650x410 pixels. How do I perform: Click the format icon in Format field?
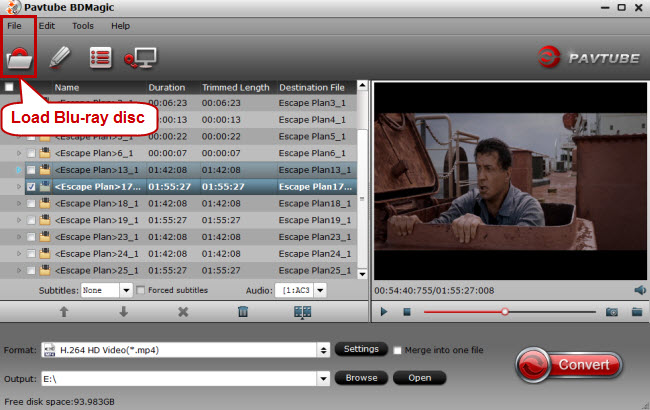[x=50, y=350]
